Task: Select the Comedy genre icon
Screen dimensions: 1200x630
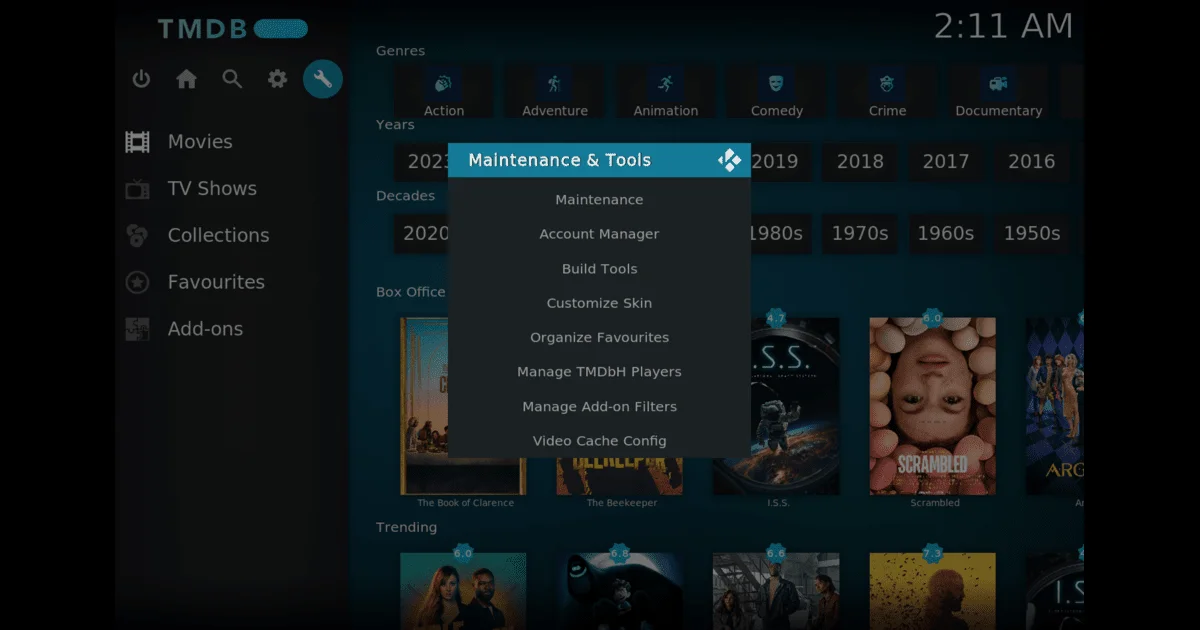Action: click(777, 85)
